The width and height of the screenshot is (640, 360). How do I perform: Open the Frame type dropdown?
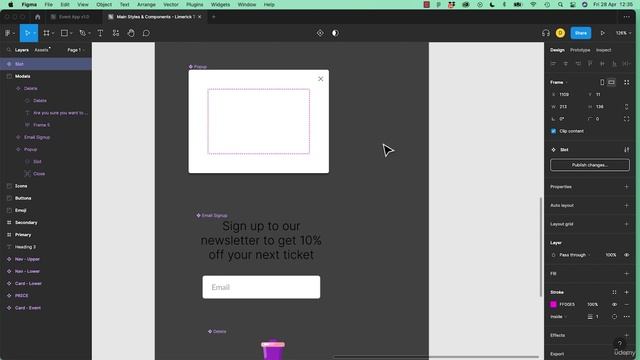coord(559,82)
